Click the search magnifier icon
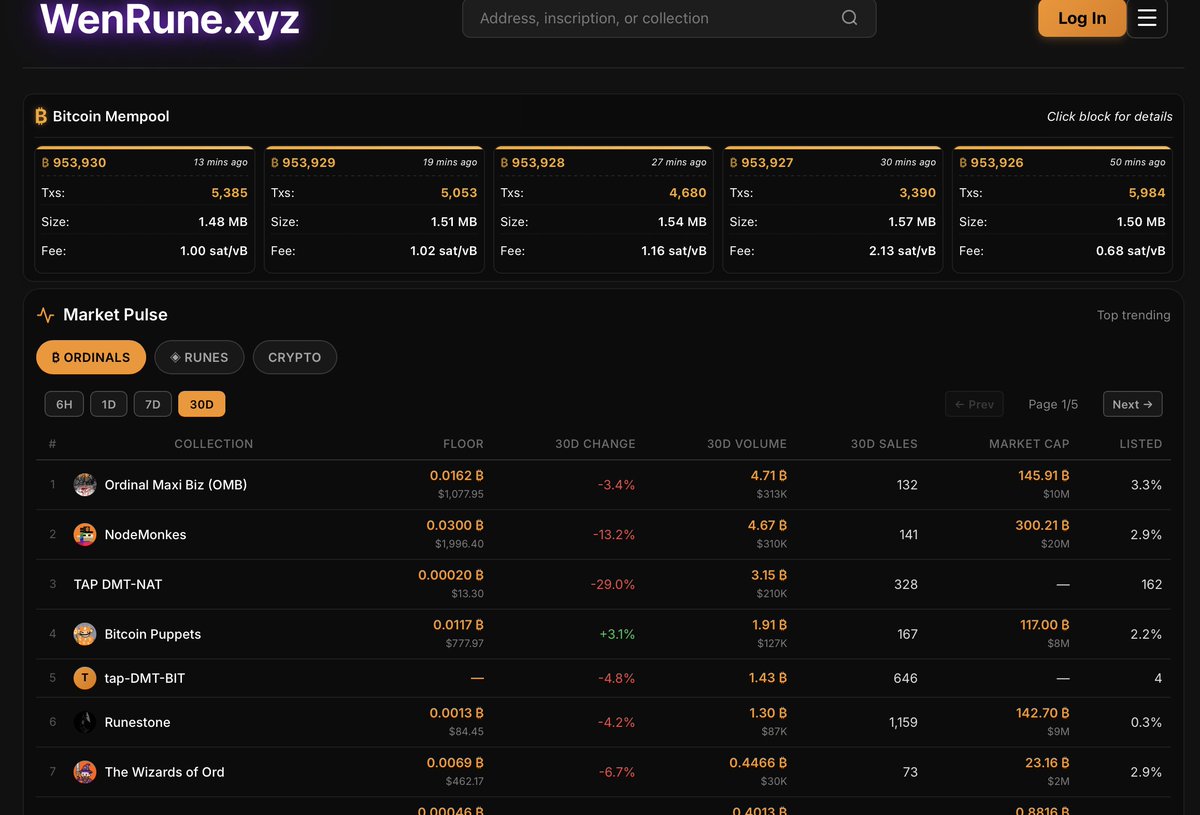Viewport: 1200px width, 815px height. click(849, 18)
